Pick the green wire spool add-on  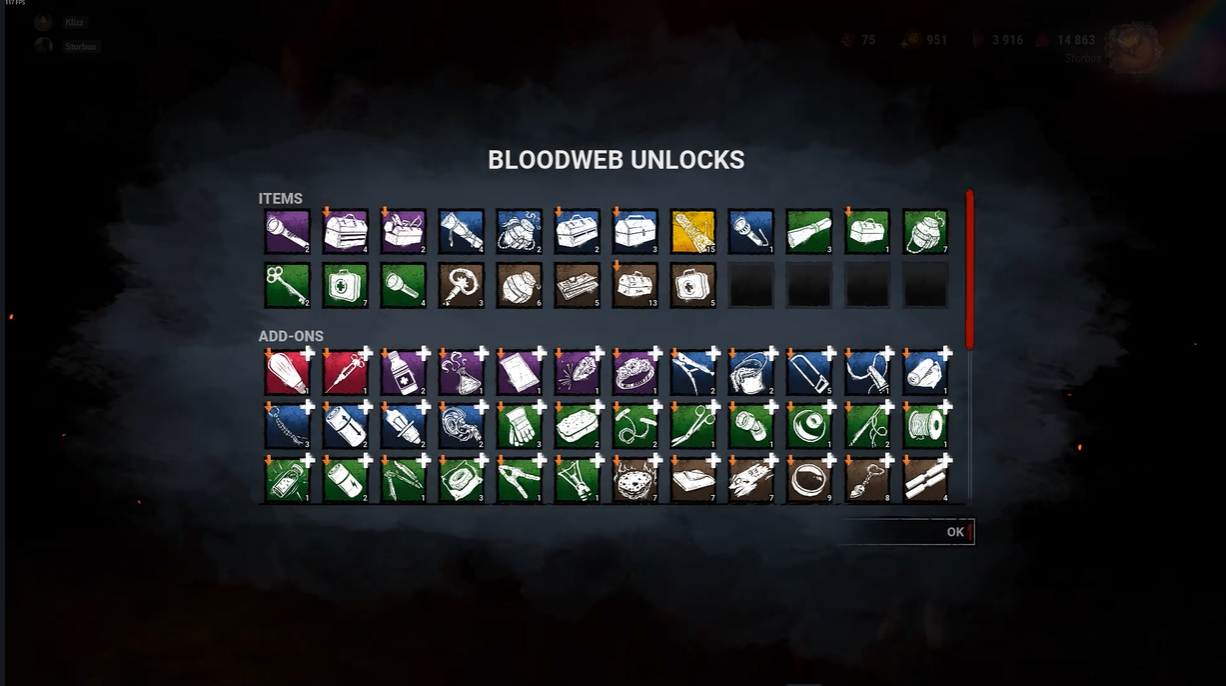click(925, 426)
